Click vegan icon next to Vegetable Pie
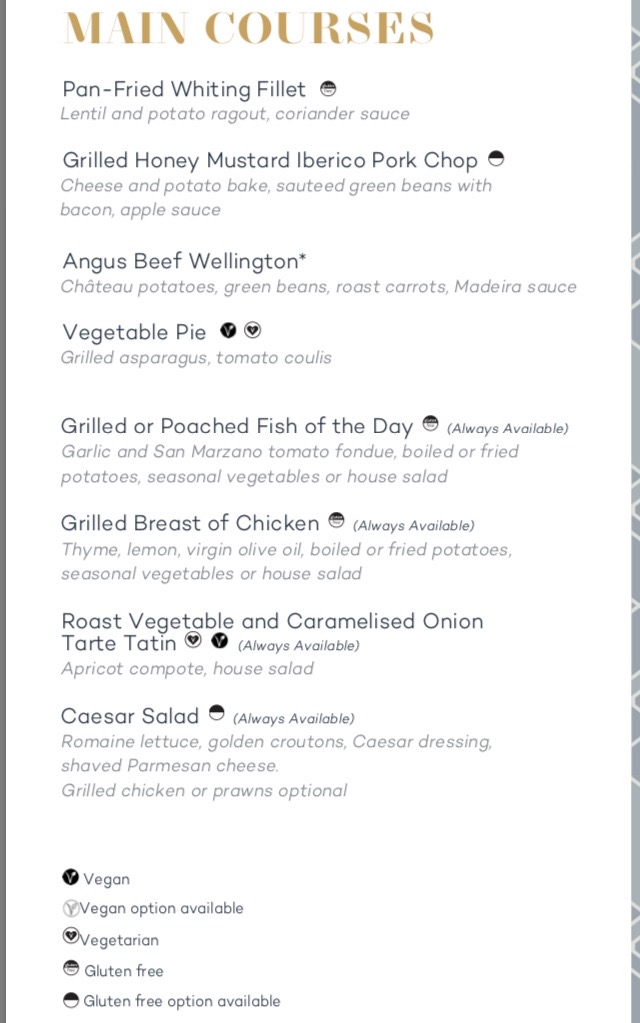This screenshot has height=1023, width=640. (228, 331)
